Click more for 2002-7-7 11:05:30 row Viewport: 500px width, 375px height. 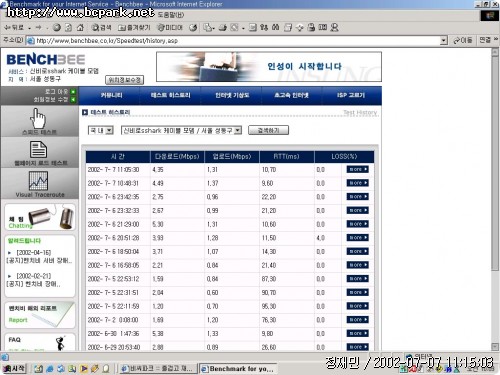click(x=358, y=169)
